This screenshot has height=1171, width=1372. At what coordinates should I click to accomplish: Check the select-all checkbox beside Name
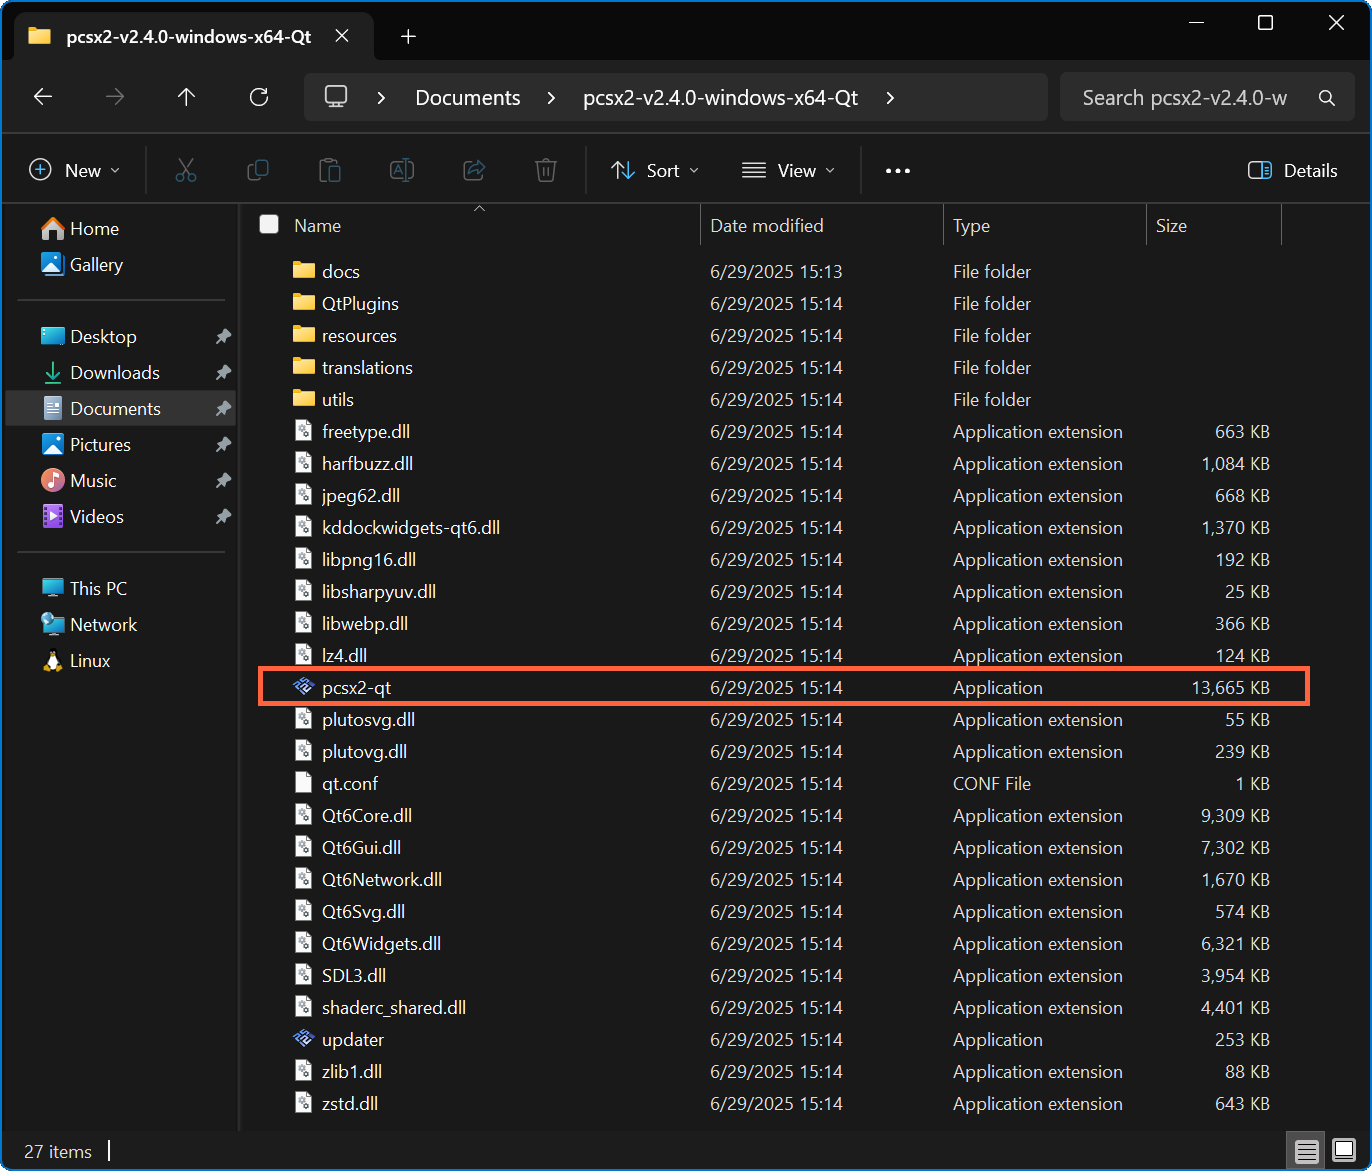[x=269, y=225]
